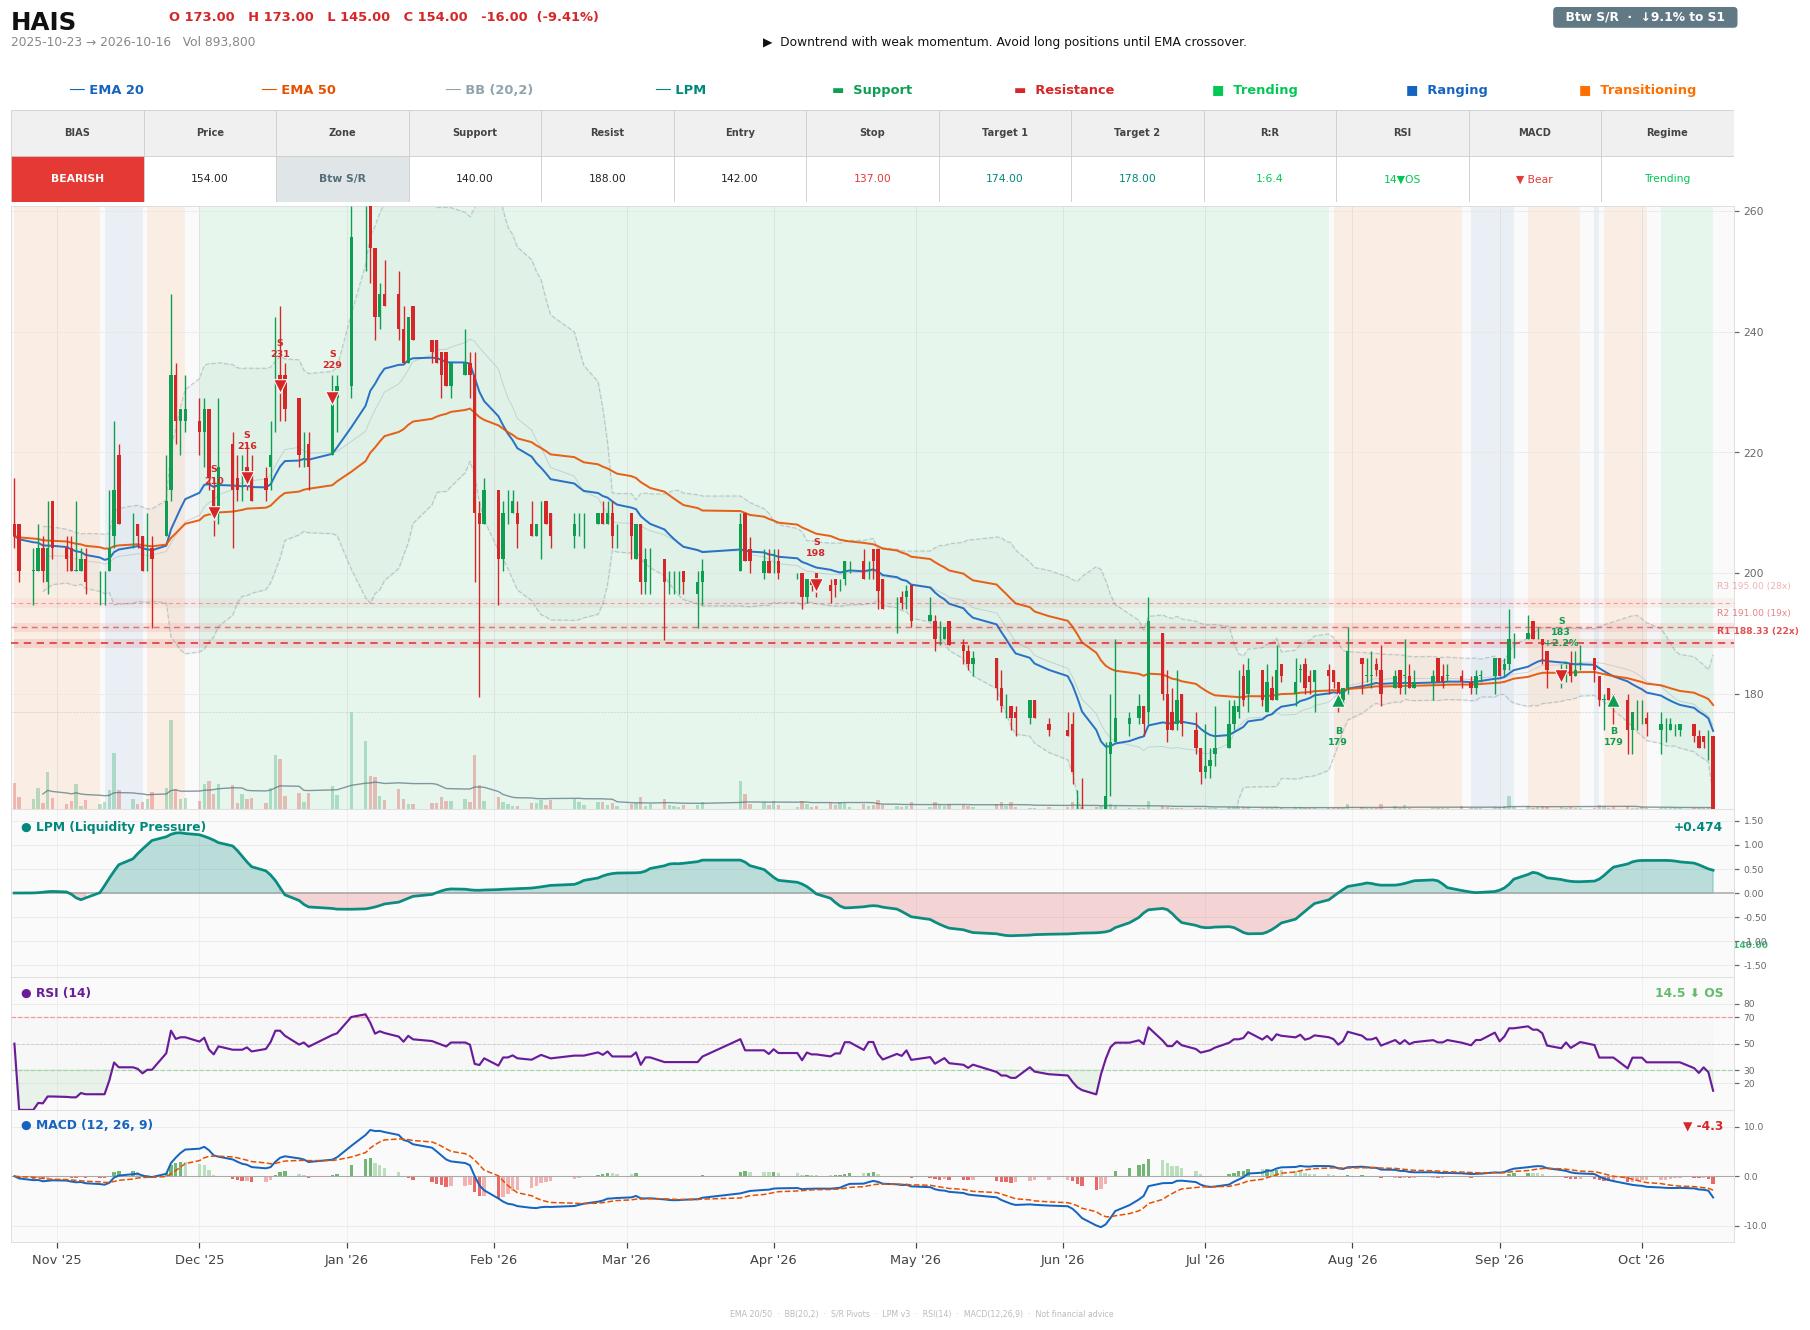This screenshot has width=1810, height=1330.
Task: Click the RSI cell showing 14 OS
Action: [x=1402, y=179]
